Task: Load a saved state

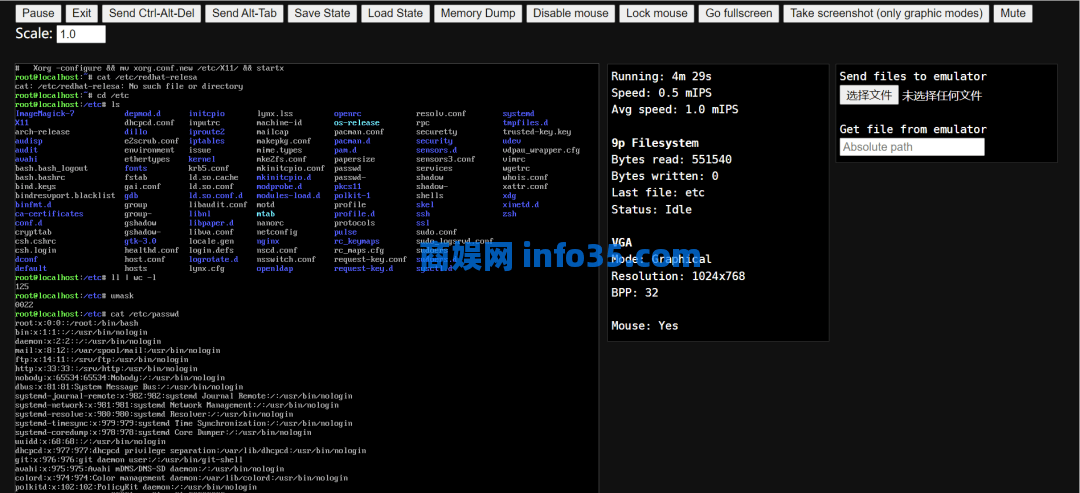Action: (x=395, y=13)
